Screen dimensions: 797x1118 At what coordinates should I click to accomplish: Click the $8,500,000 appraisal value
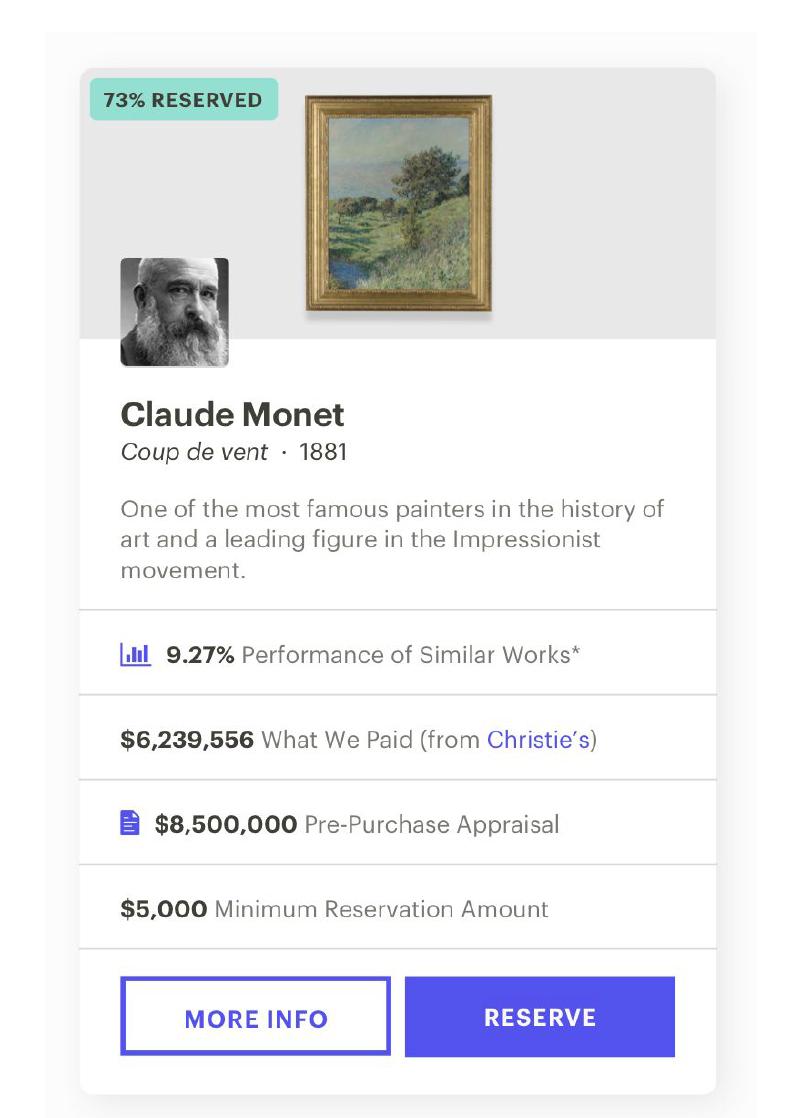[226, 825]
